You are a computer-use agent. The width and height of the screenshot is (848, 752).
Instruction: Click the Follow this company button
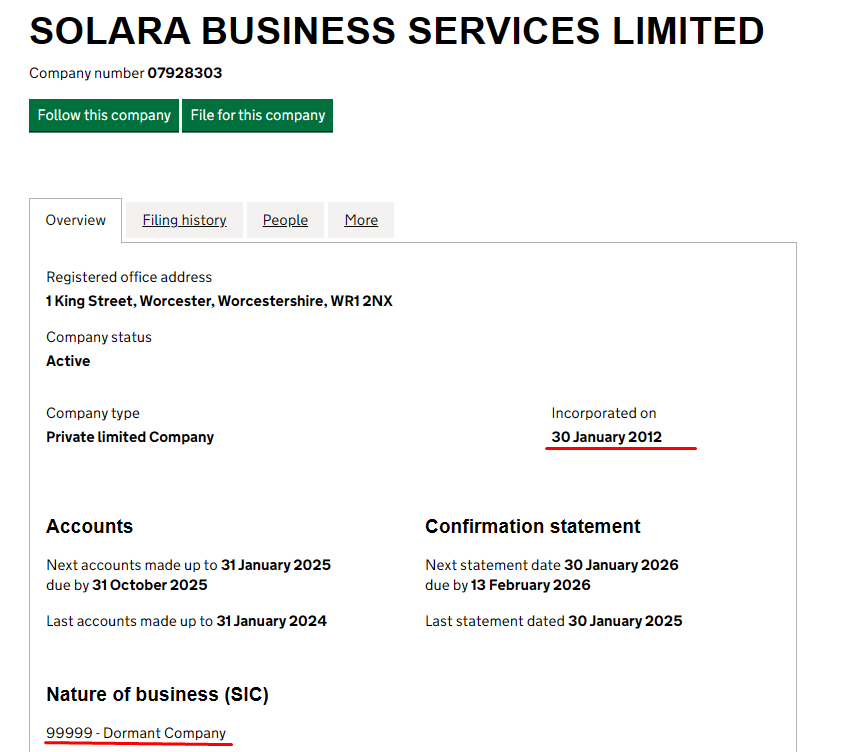(x=104, y=115)
